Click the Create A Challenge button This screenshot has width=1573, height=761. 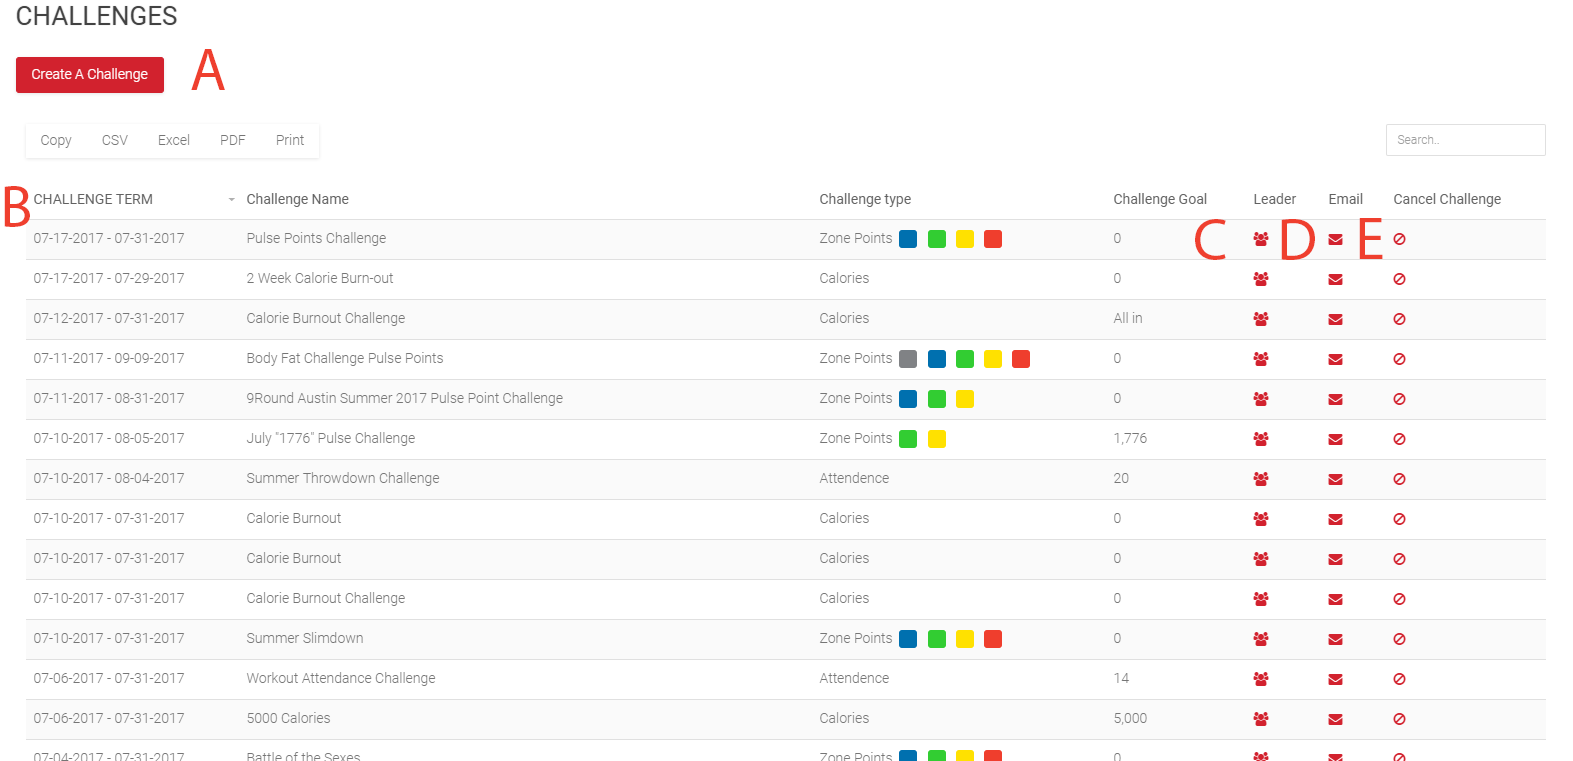point(90,75)
